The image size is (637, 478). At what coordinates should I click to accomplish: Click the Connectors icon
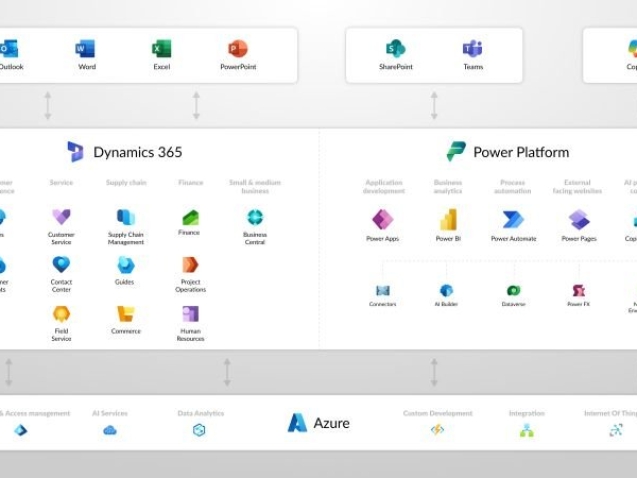383,290
